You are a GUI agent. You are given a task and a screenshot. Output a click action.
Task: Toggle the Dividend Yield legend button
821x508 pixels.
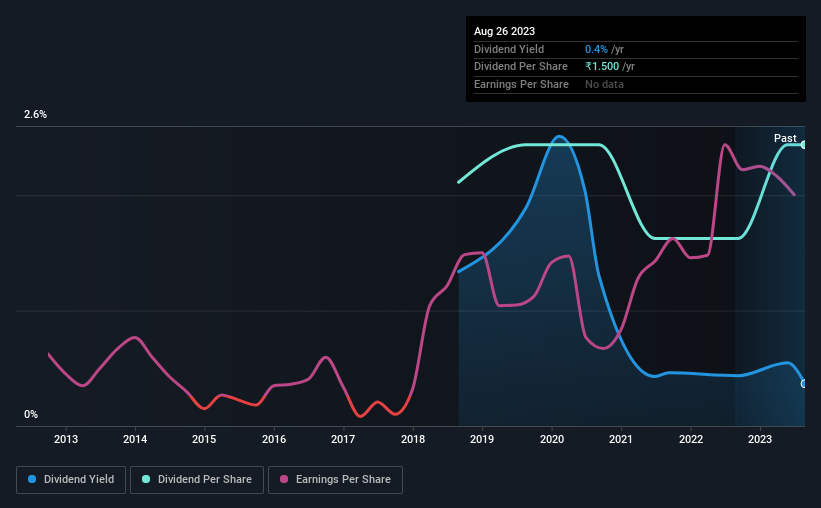click(x=71, y=480)
